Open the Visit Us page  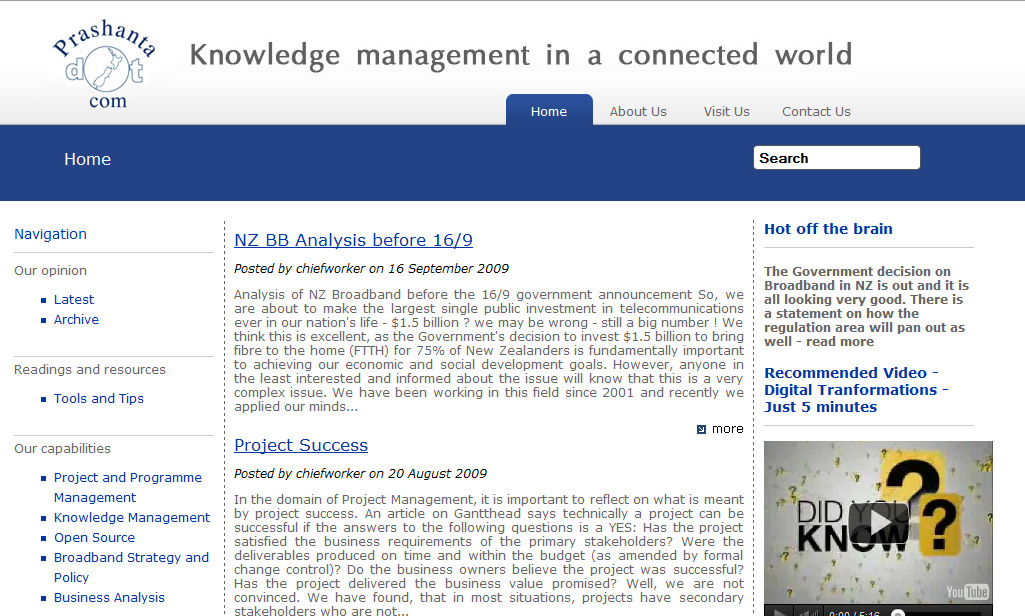[726, 111]
